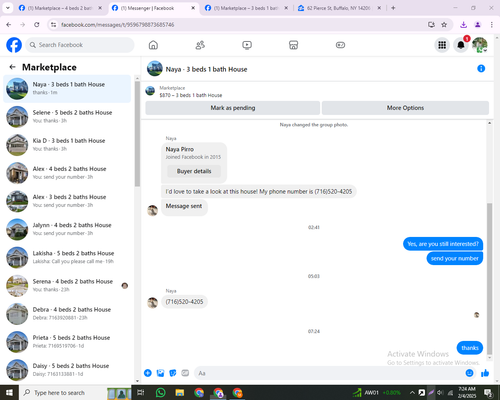Click Mark as pending button

coord(233,108)
